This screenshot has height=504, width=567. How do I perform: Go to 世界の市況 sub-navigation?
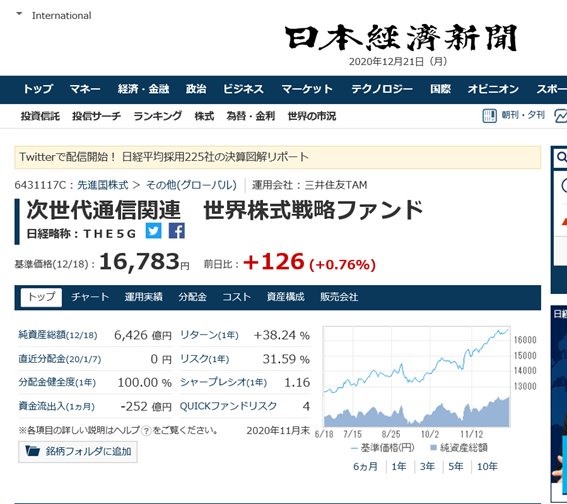pyautogui.click(x=312, y=116)
